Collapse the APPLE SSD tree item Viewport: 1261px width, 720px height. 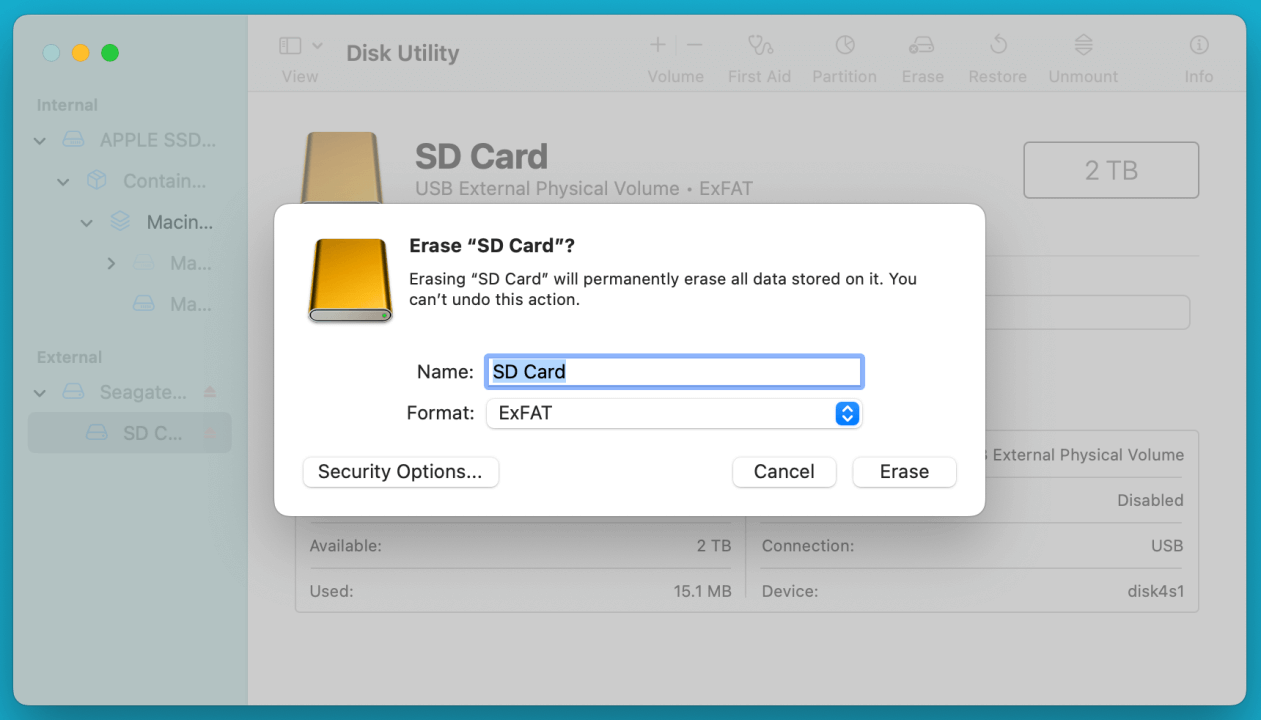(x=39, y=140)
